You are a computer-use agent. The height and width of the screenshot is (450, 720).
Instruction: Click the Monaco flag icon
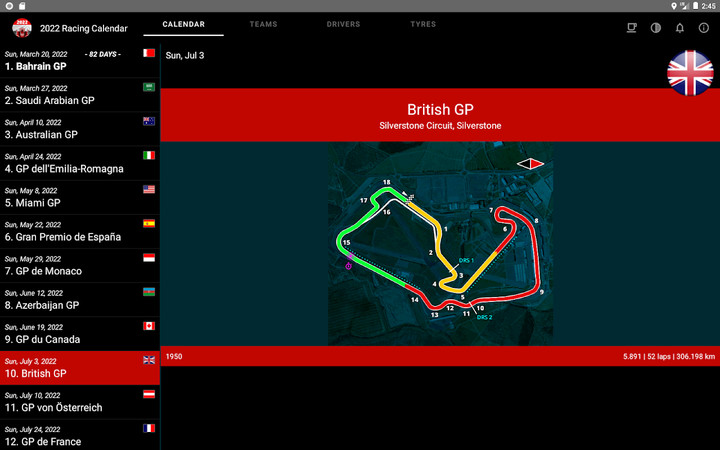[149, 258]
